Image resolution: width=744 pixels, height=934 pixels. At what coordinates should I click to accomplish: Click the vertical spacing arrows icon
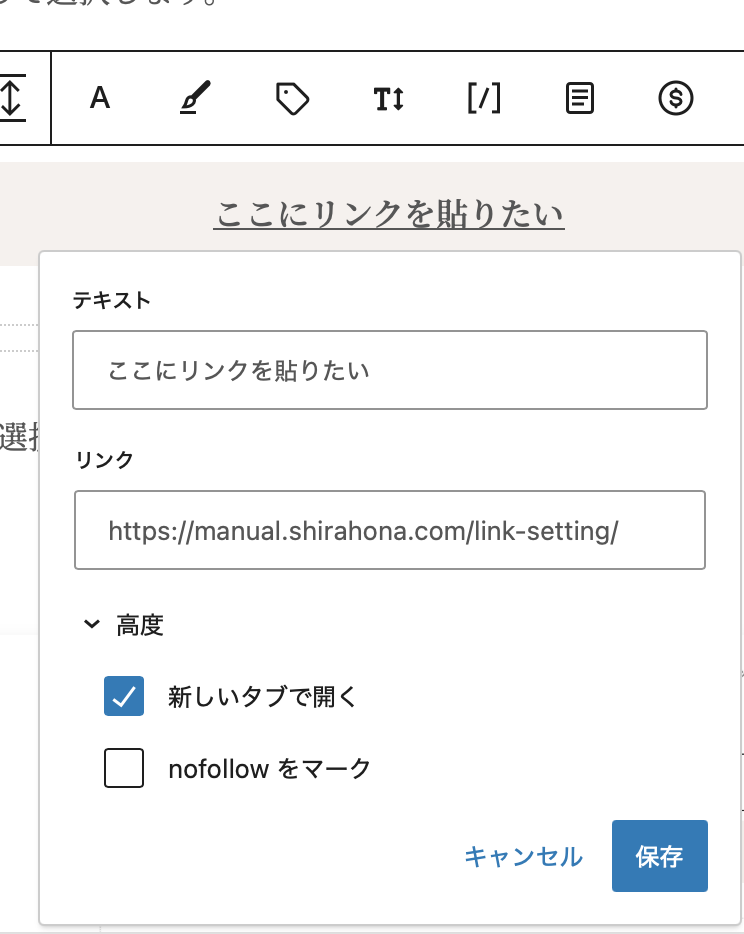[12, 98]
